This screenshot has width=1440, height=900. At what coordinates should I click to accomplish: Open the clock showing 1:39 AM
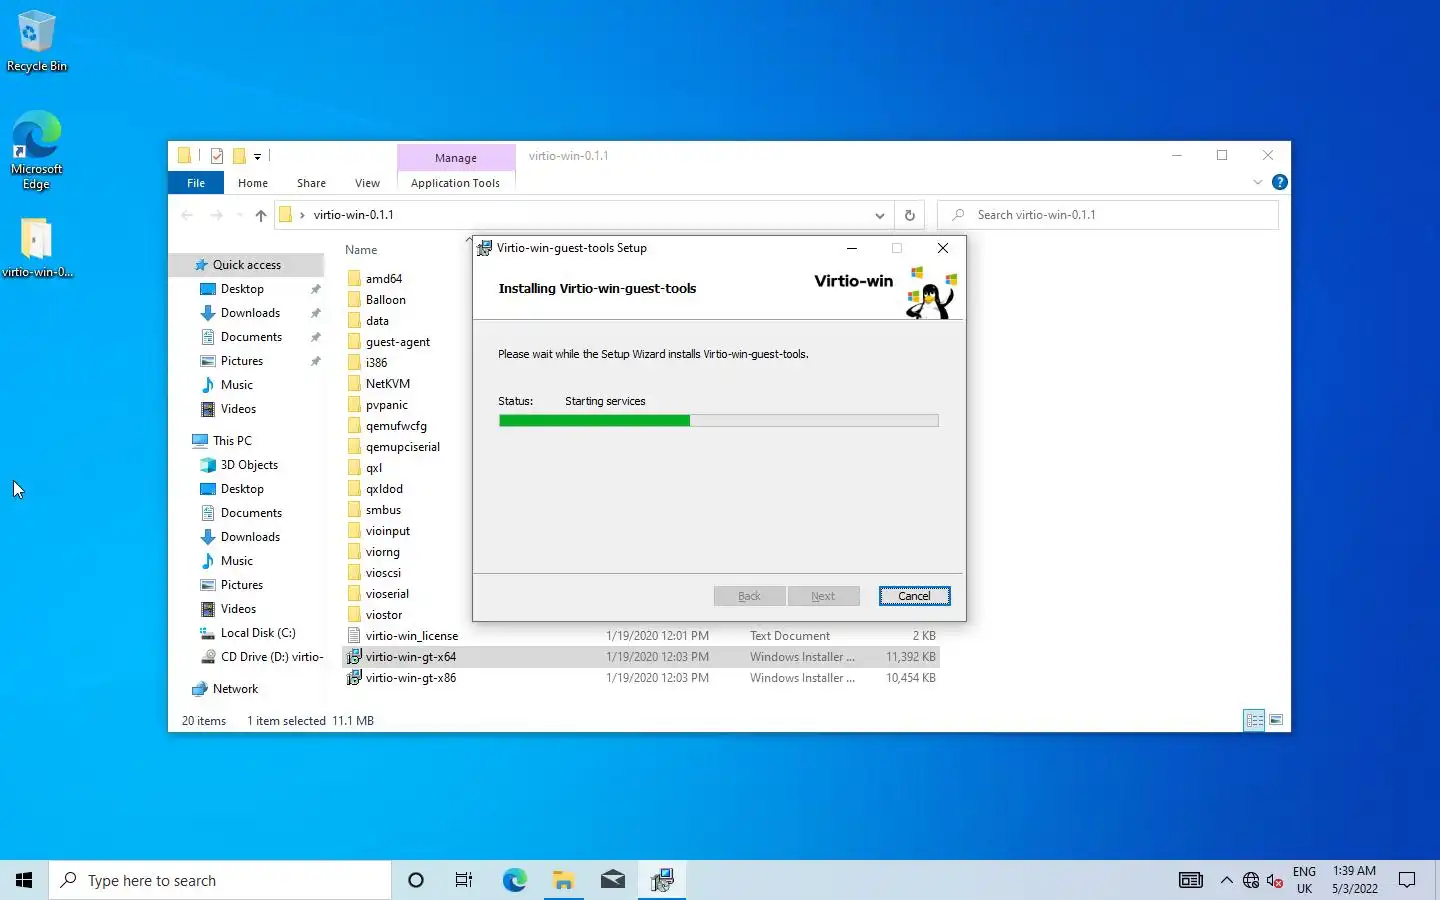1354,880
